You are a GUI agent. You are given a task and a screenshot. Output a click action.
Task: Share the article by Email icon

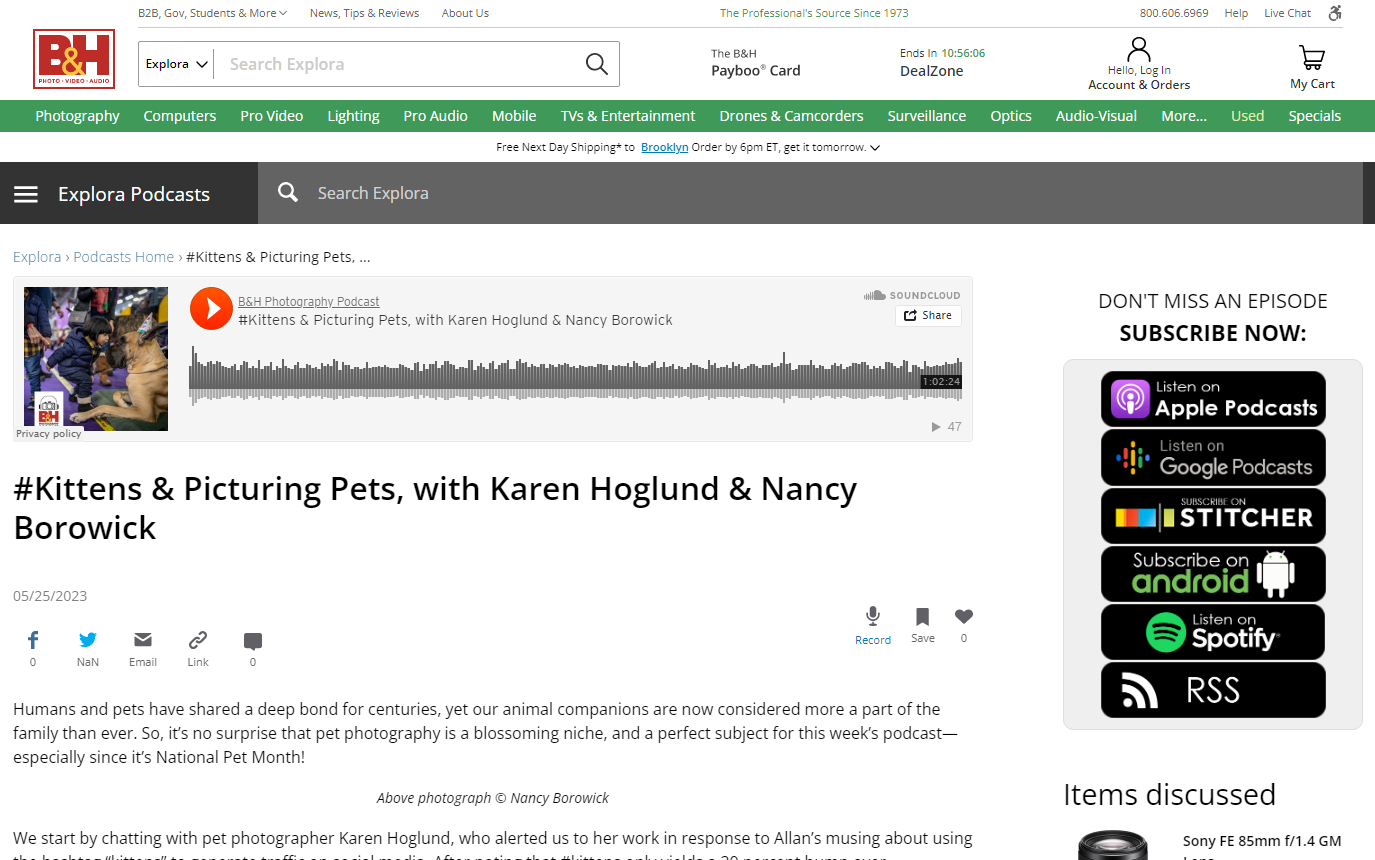(143, 640)
